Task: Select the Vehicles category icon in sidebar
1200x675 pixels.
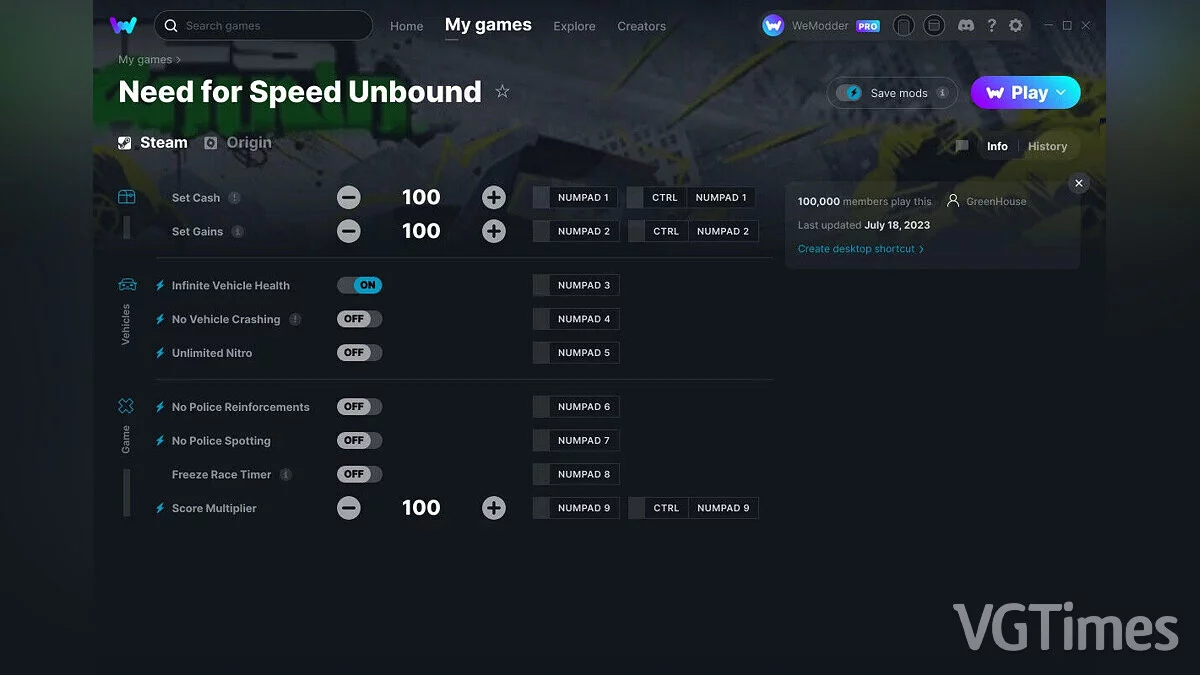Action: [126, 285]
